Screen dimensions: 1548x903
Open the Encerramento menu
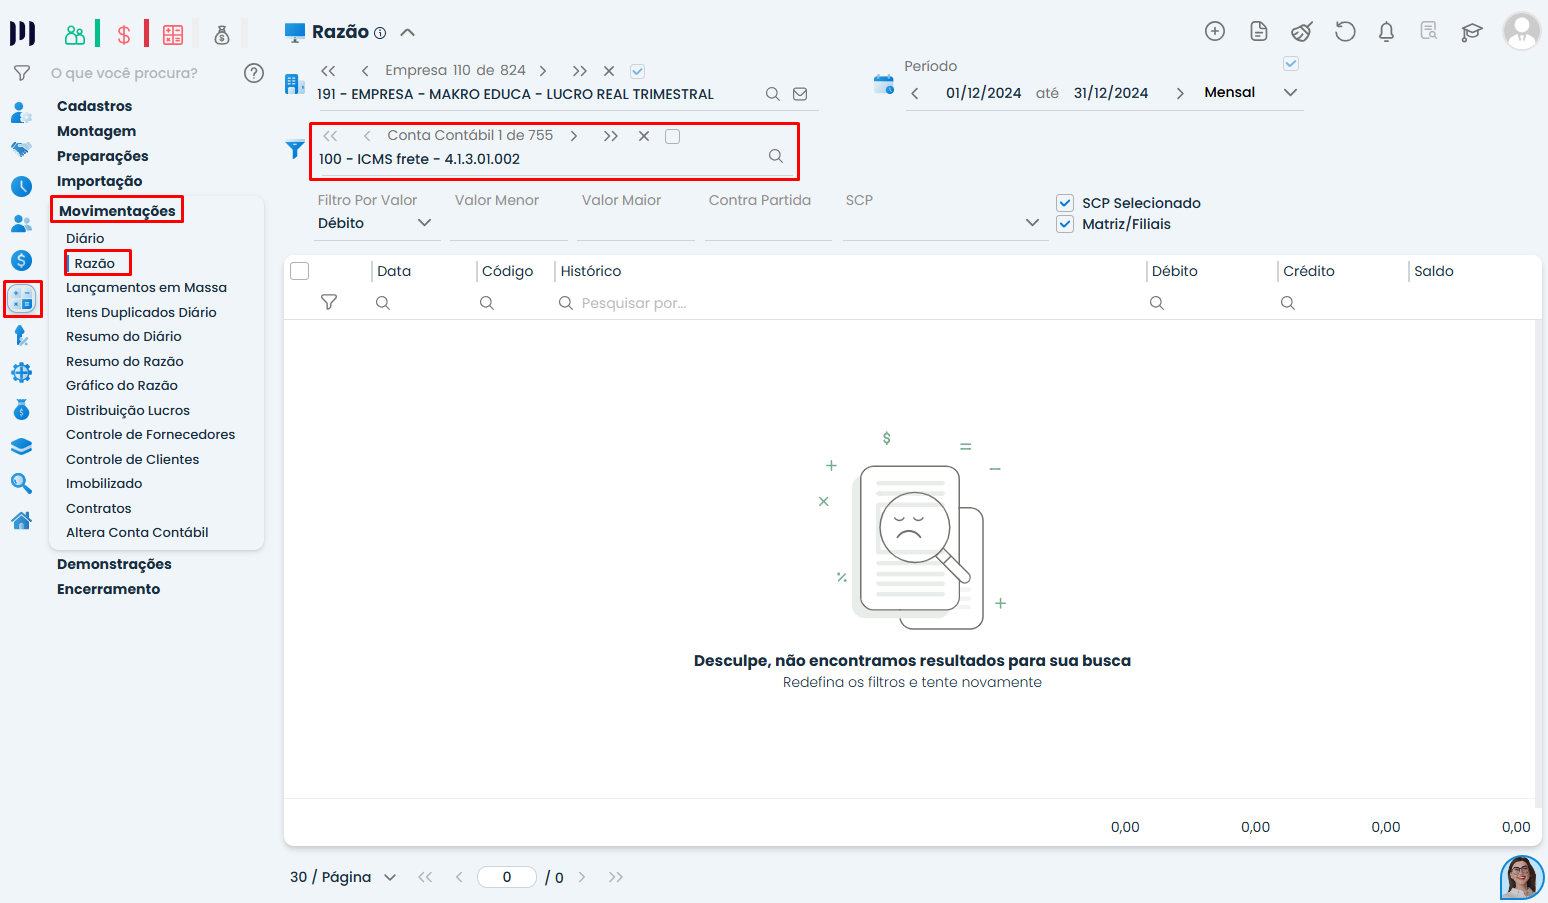(x=109, y=589)
